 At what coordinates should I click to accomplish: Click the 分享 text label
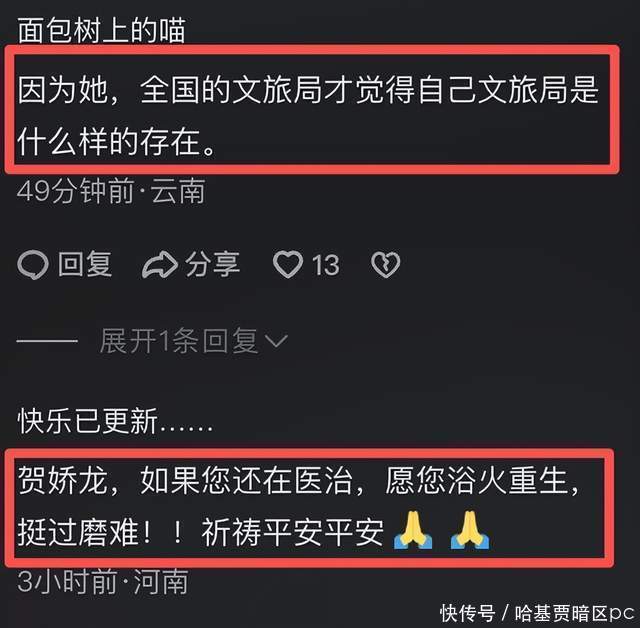point(213,264)
